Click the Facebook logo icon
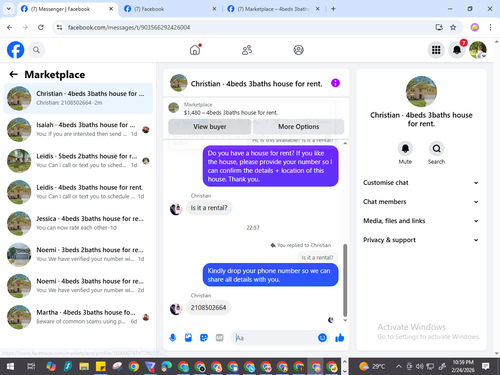500x375 pixels. (x=16, y=50)
